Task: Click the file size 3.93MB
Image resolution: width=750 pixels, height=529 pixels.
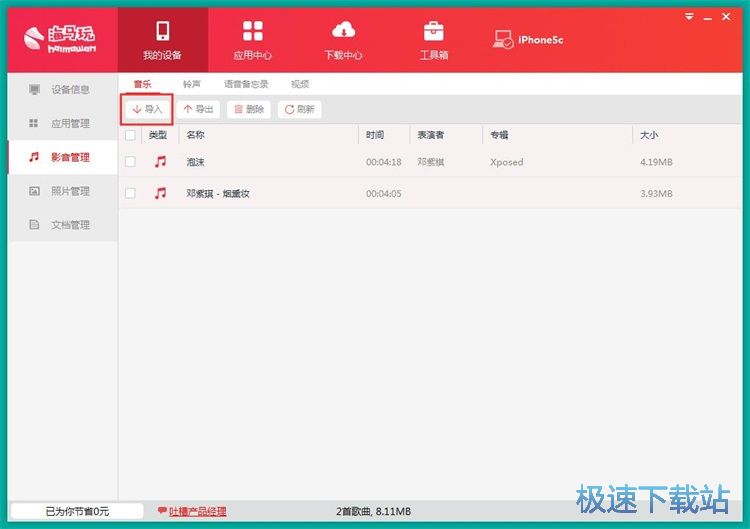Action: [x=656, y=194]
